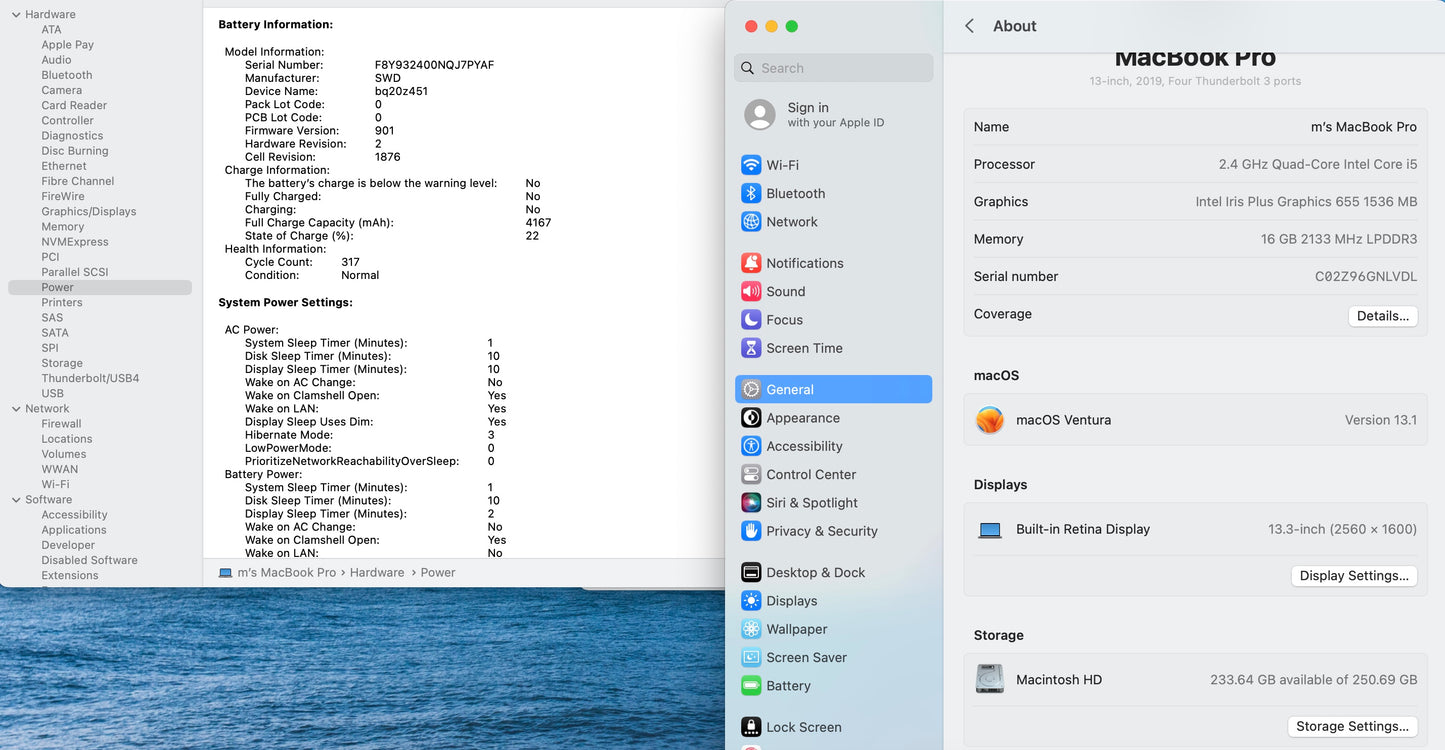
Task: Open Privacy & Security hand icon
Action: tap(751, 531)
